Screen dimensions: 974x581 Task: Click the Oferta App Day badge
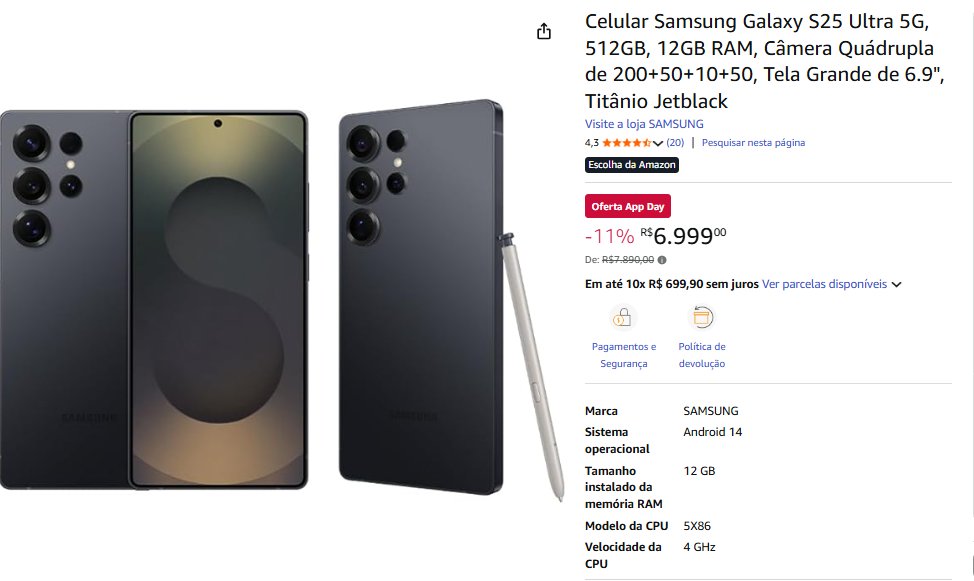coord(627,206)
